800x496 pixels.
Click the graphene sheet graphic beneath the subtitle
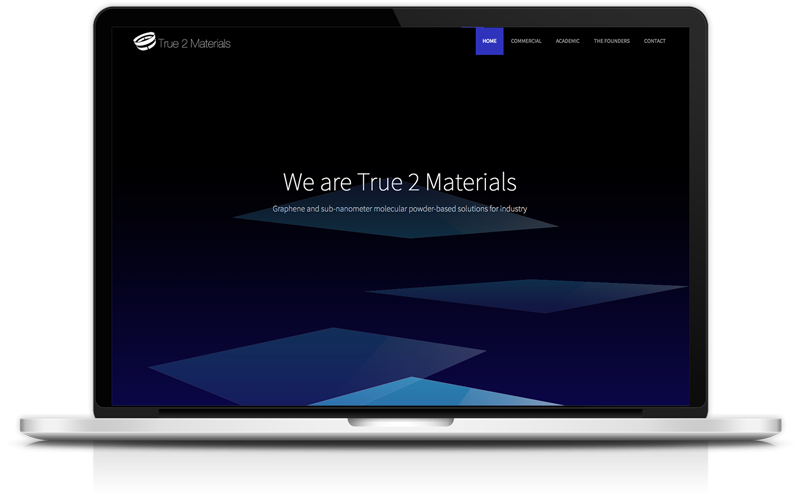[400, 228]
